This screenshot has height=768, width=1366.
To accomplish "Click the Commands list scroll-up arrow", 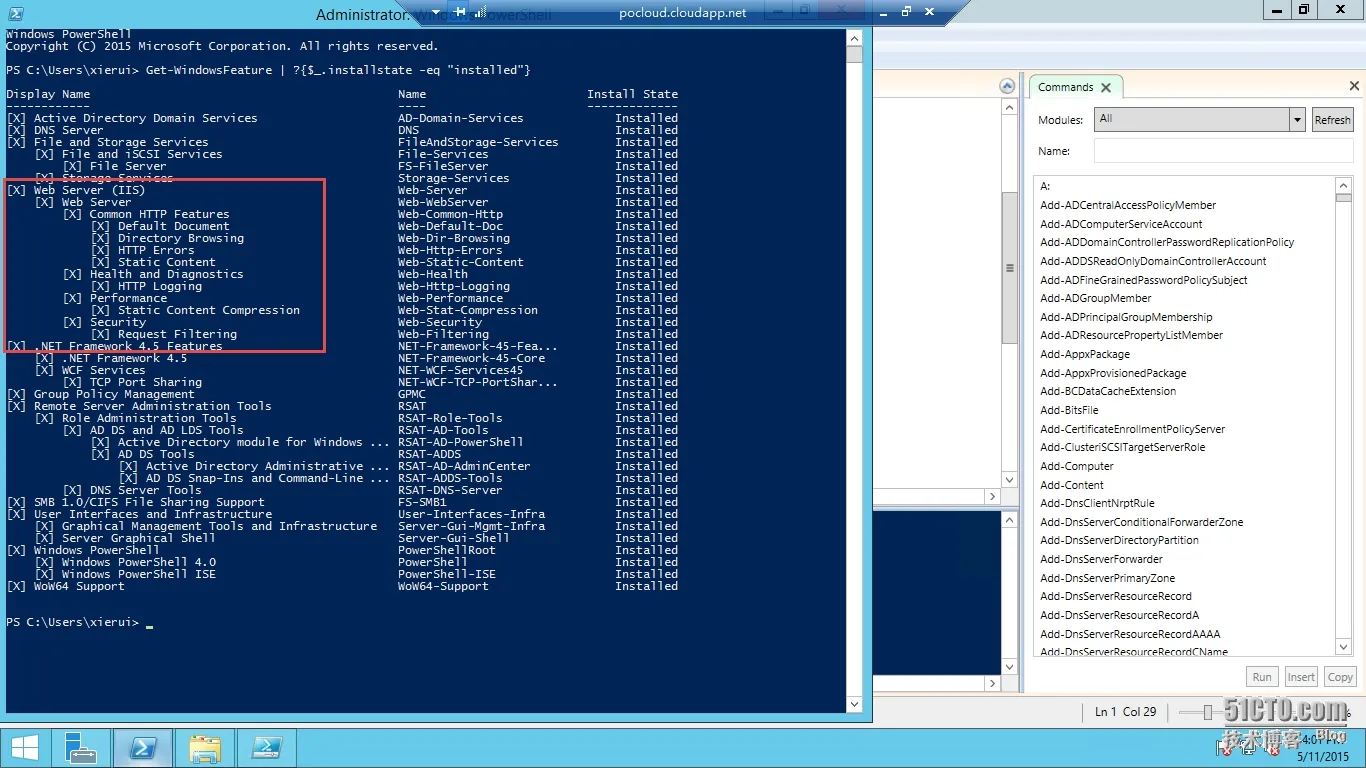I will point(1343,185).
